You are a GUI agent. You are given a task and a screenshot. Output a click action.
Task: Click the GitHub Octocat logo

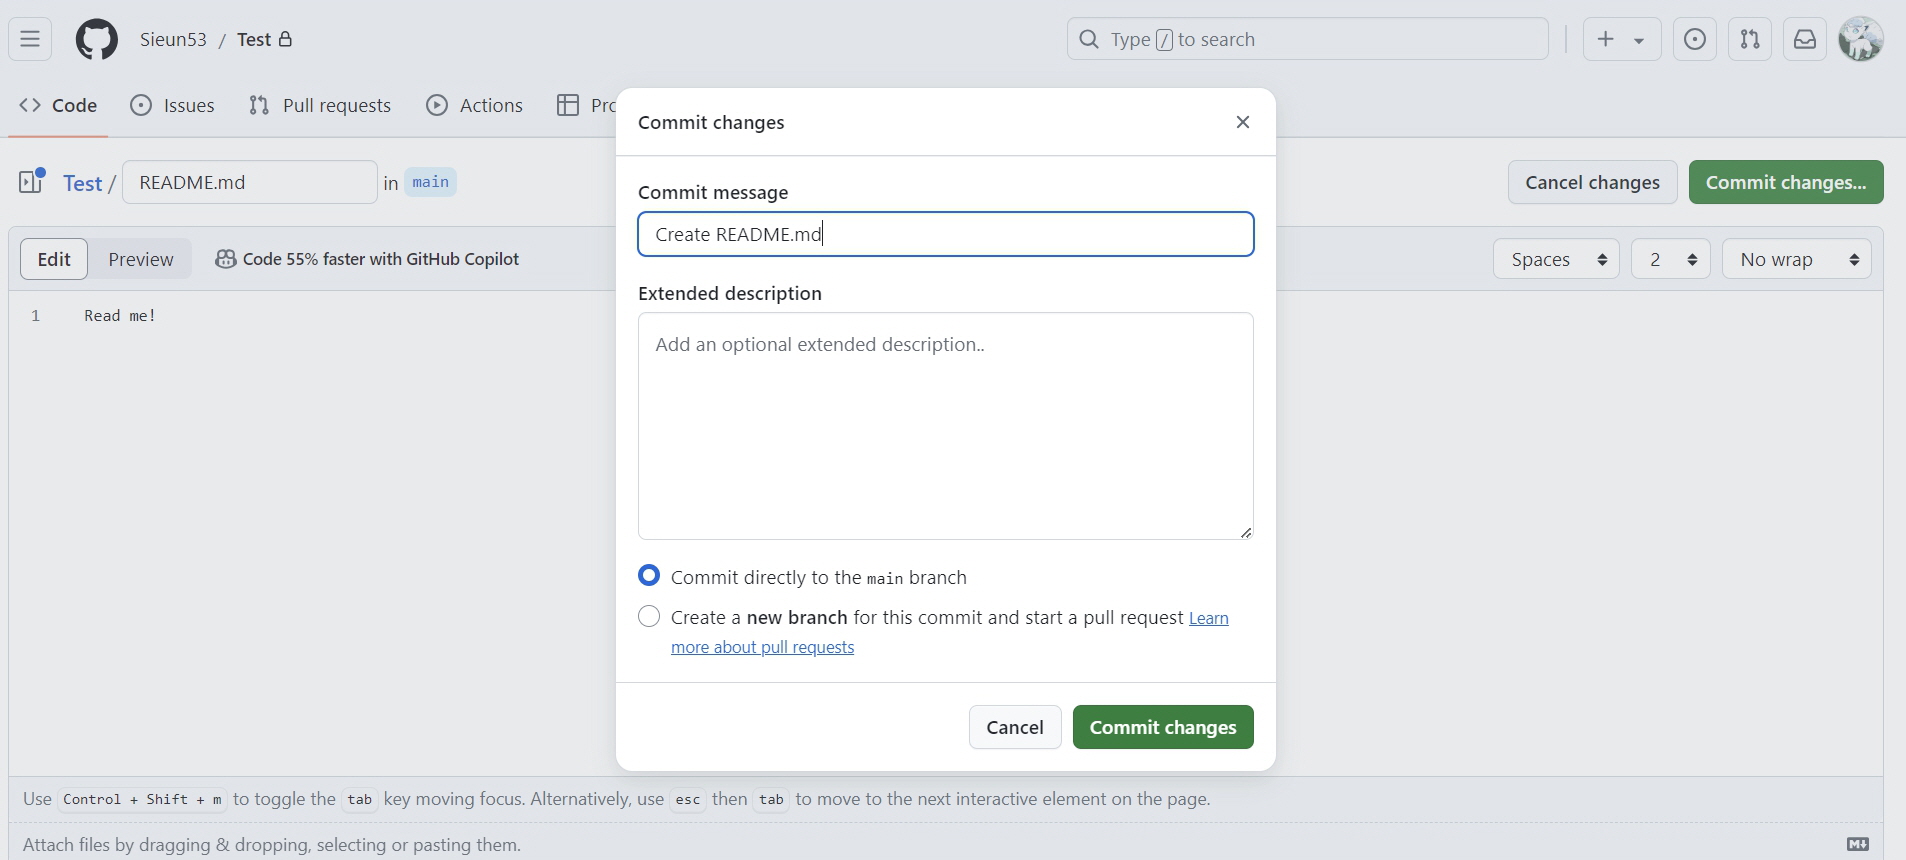click(97, 40)
